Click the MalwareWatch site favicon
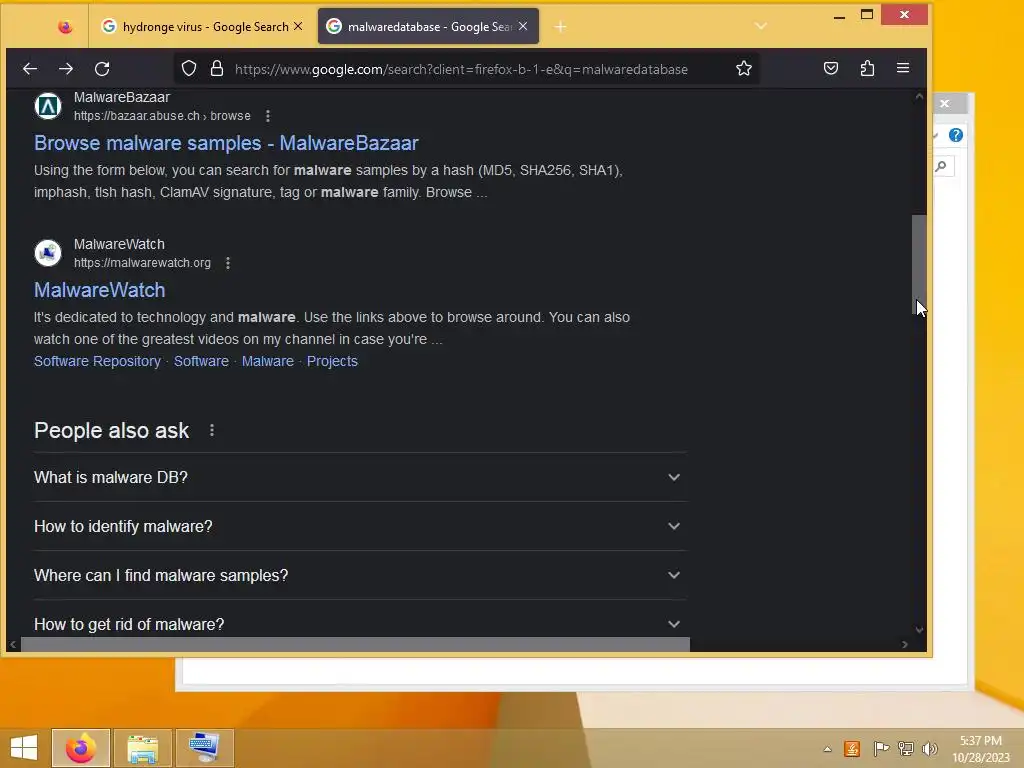This screenshot has width=1024, height=768. click(48, 253)
